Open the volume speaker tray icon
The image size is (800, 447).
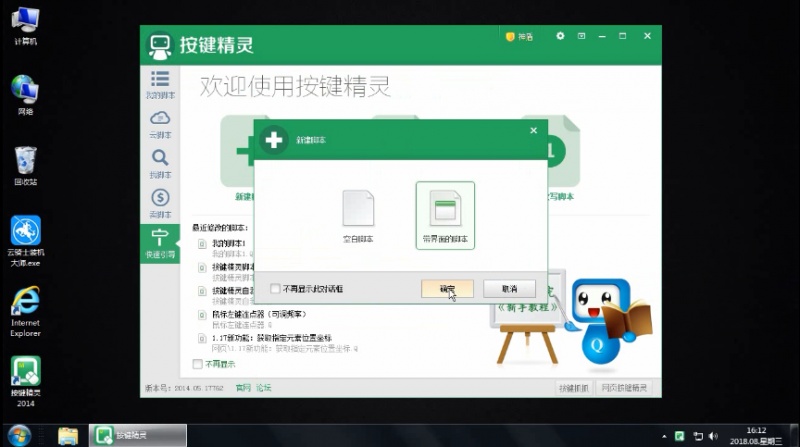[713, 436]
